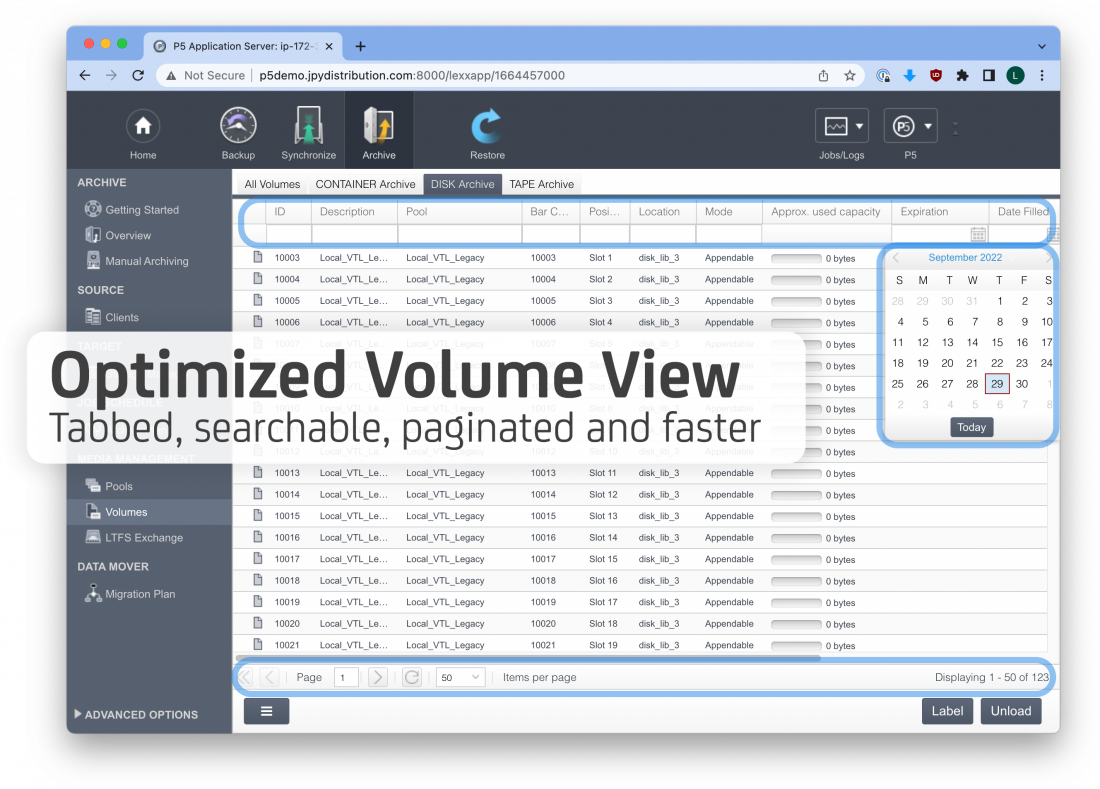Go to previous month in calendar
Screen dimensions: 1100x789
(896, 258)
